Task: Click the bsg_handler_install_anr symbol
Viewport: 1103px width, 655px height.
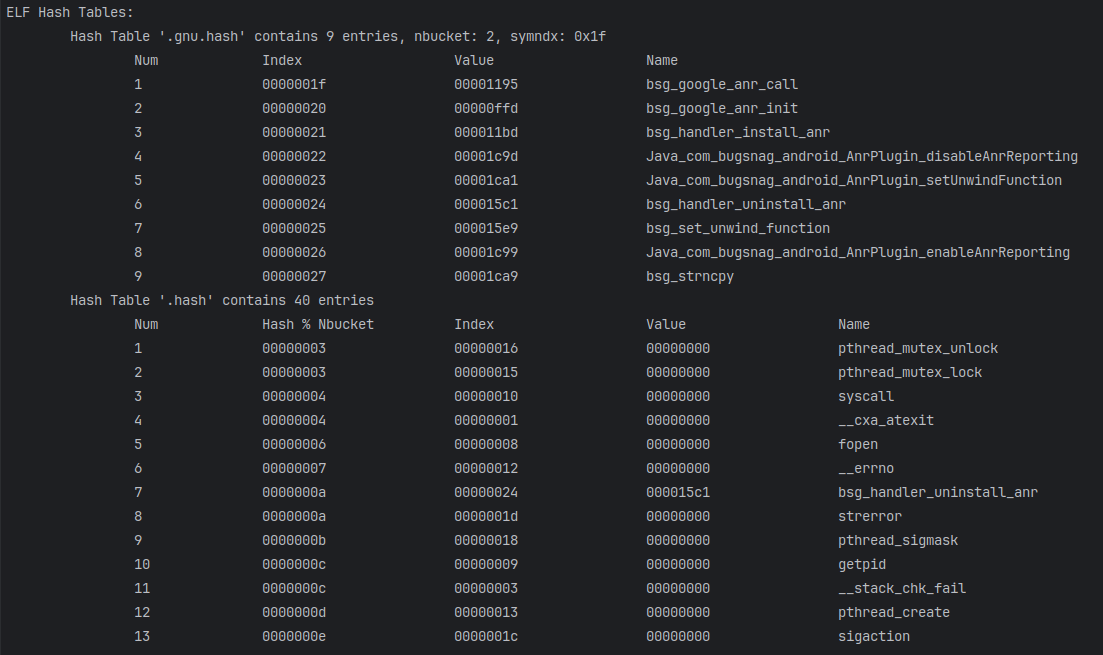Action: pyautogui.click(x=738, y=132)
